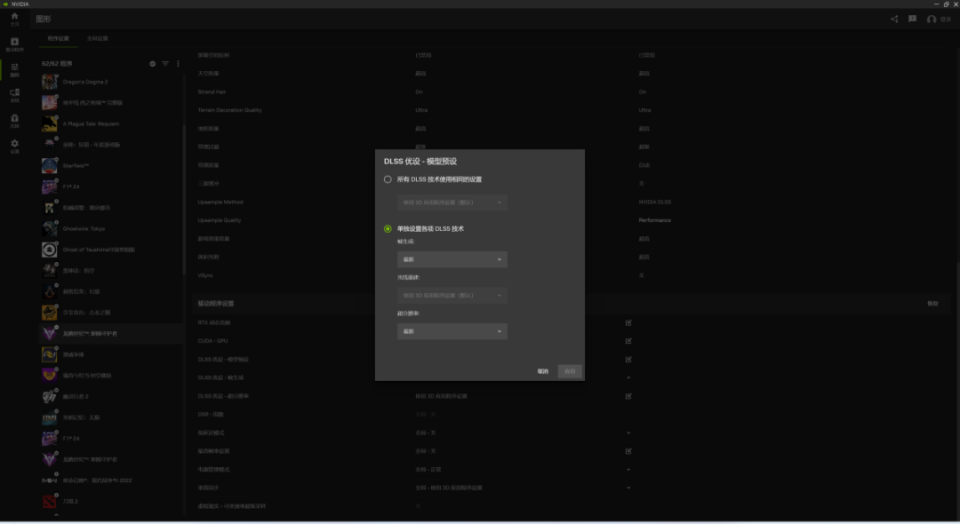Select the Starfield game icon
The image size is (960, 524).
pyautogui.click(x=50, y=165)
